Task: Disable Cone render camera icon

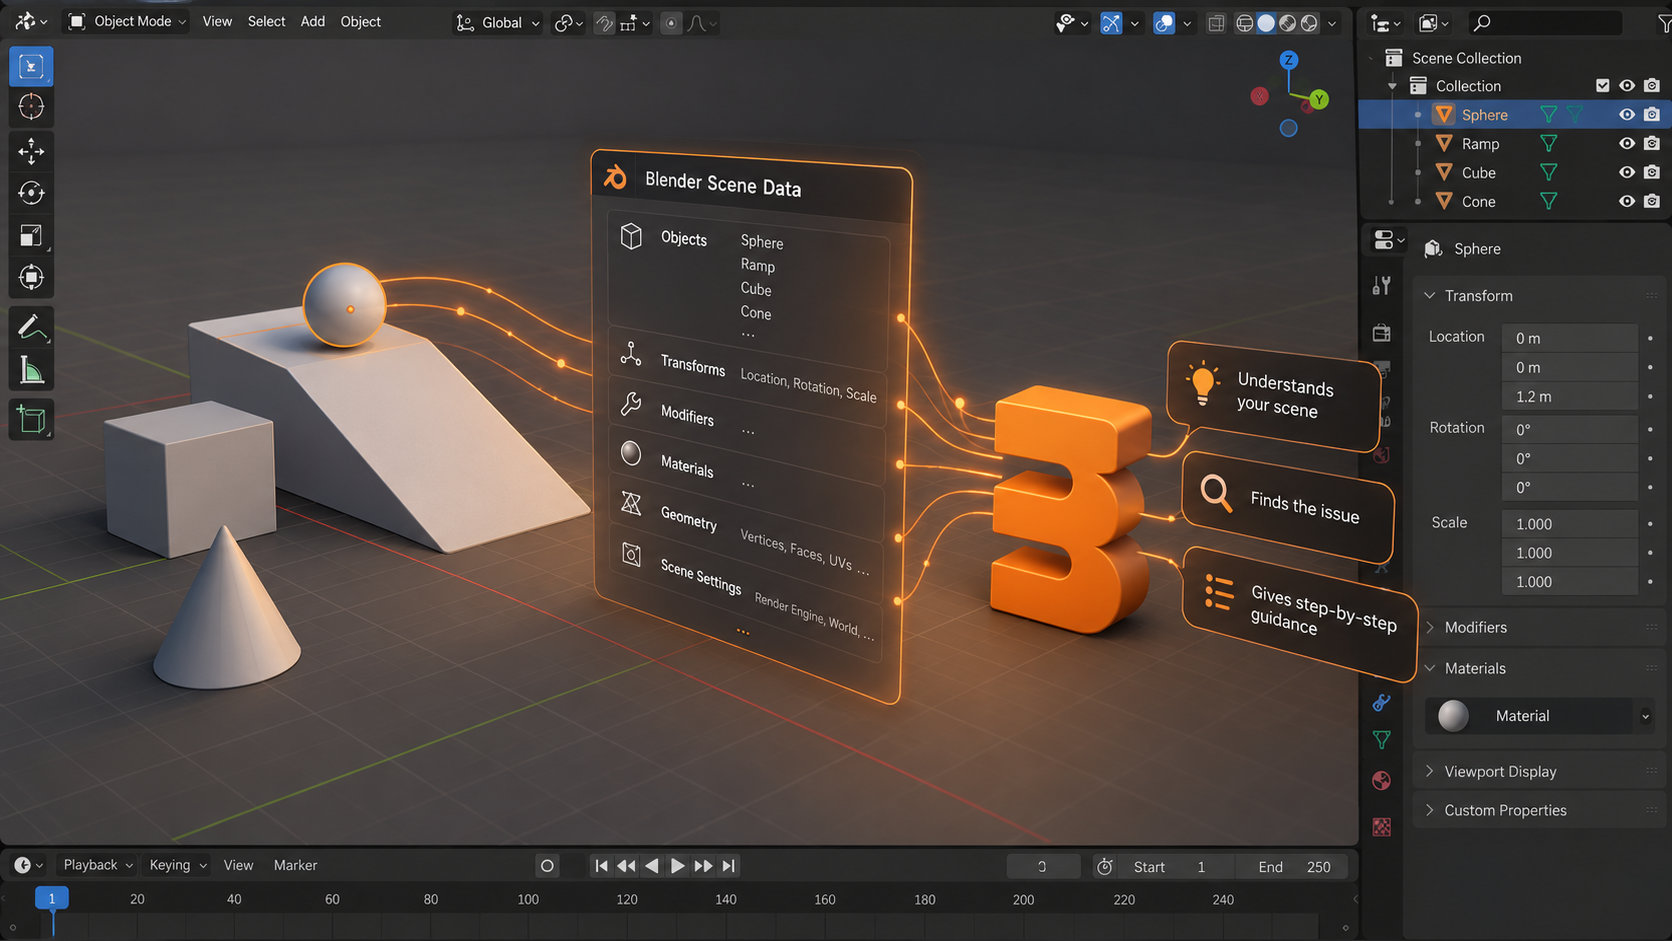Action: point(1652,201)
